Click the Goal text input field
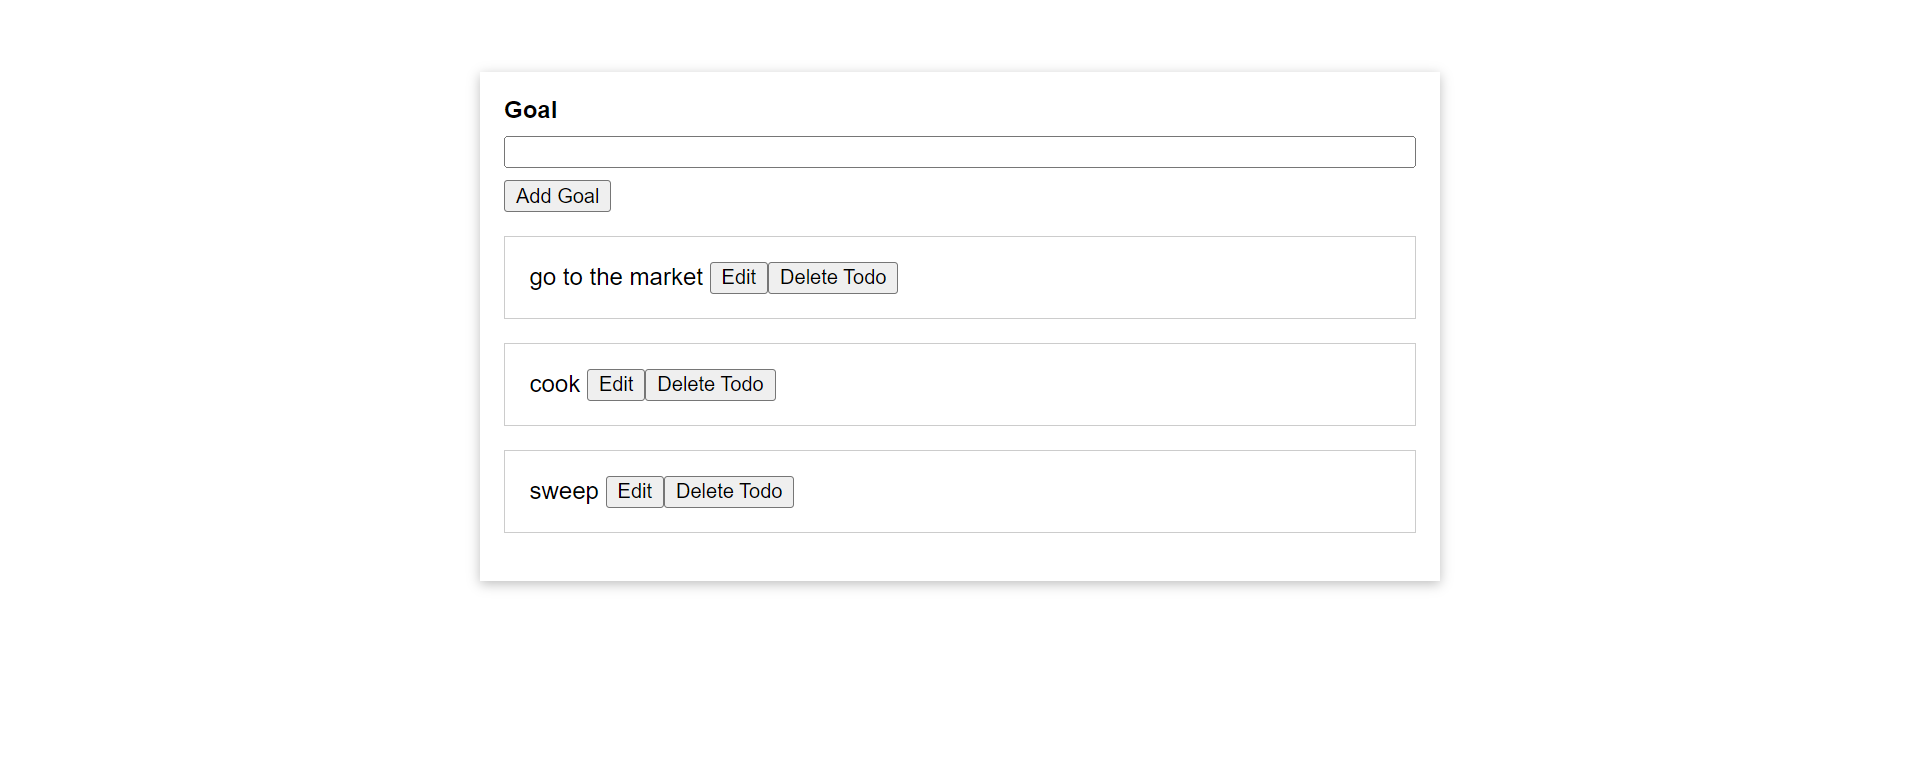Image resolution: width=1920 pixels, height=780 pixels. tap(959, 152)
